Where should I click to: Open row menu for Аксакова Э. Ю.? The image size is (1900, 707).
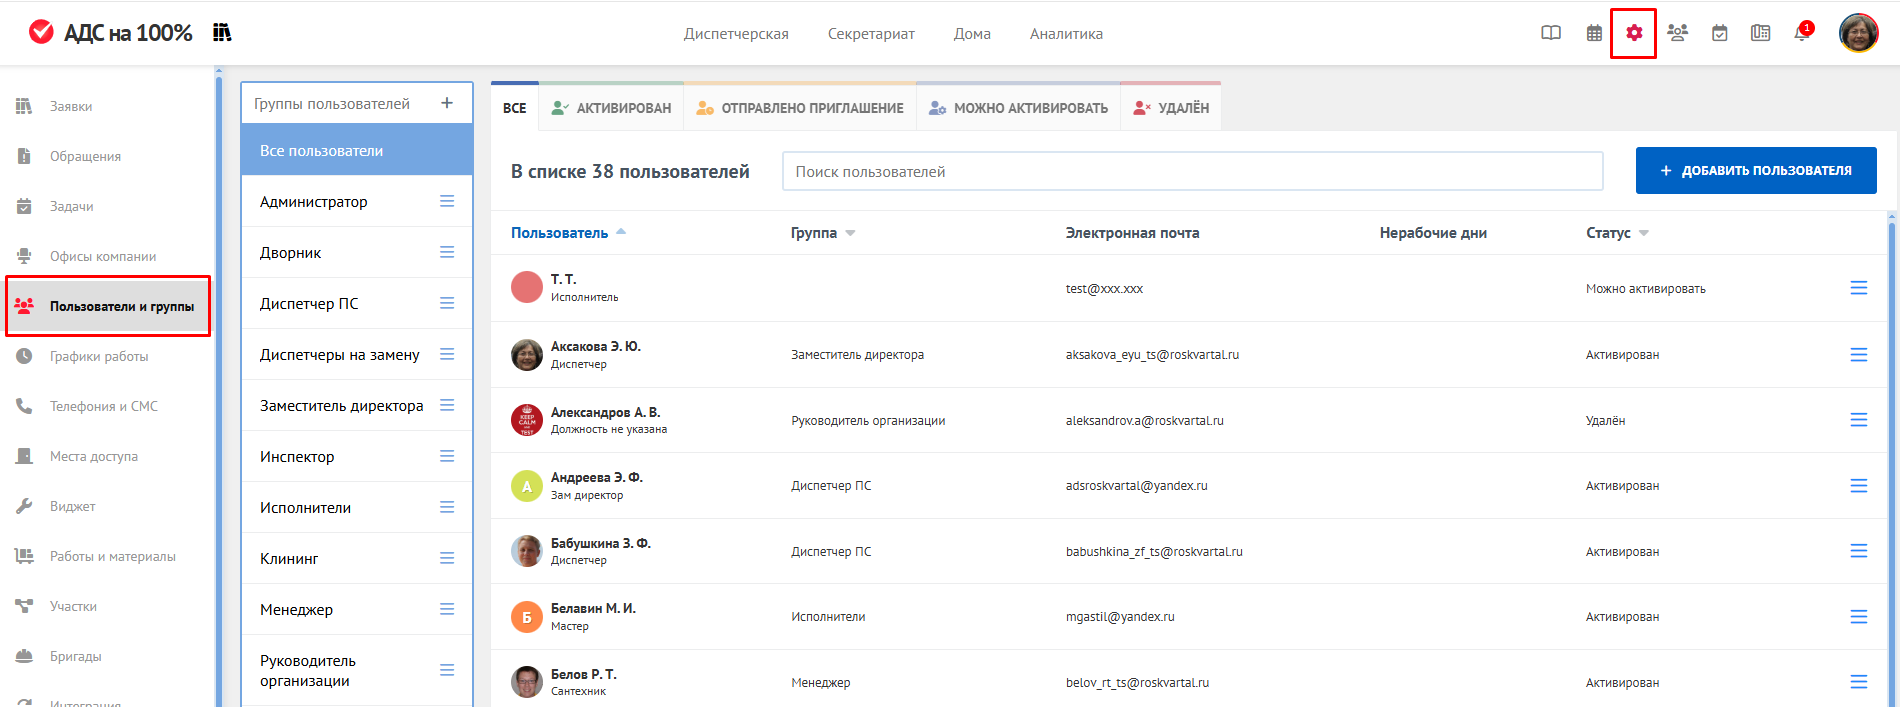point(1858,355)
